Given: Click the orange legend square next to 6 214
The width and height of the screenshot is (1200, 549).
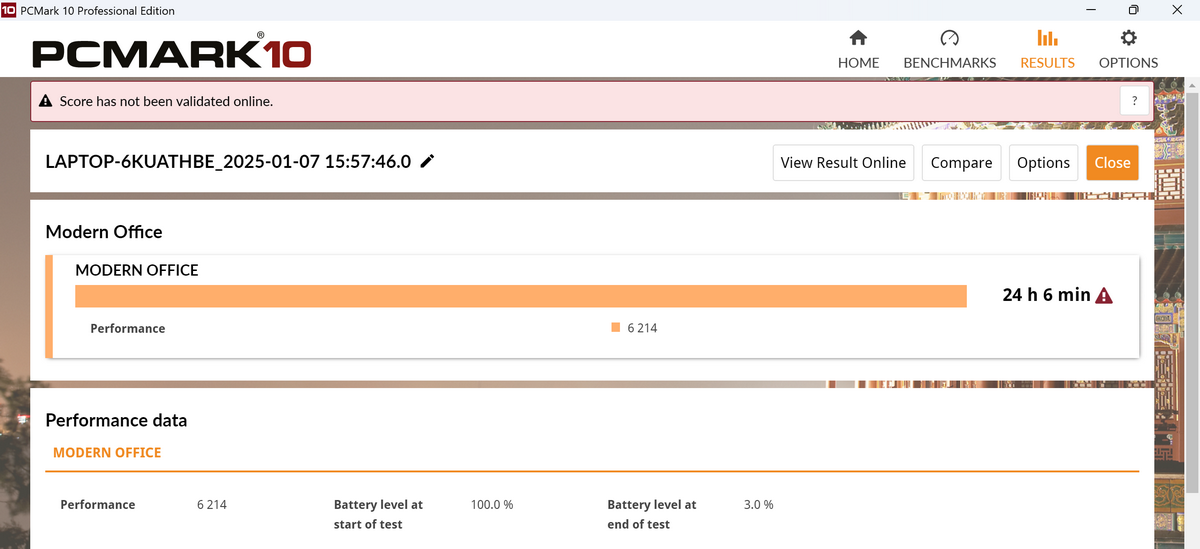Looking at the screenshot, I should pos(616,327).
